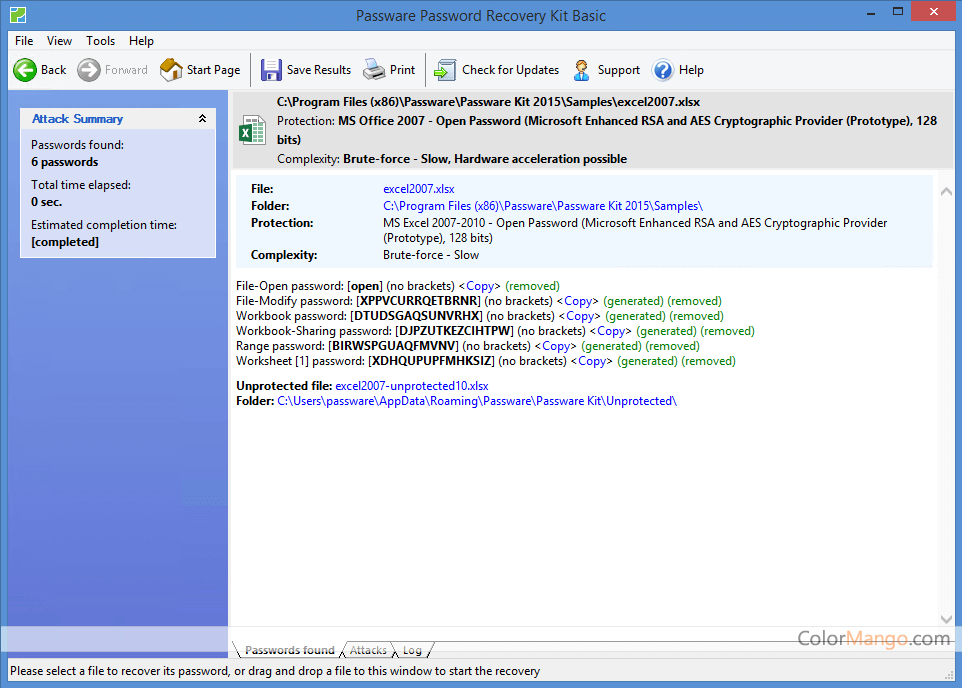Open the excel2007-unprotected10.xlsx file link
Viewport: 962px width, 688px height.
[x=411, y=386]
